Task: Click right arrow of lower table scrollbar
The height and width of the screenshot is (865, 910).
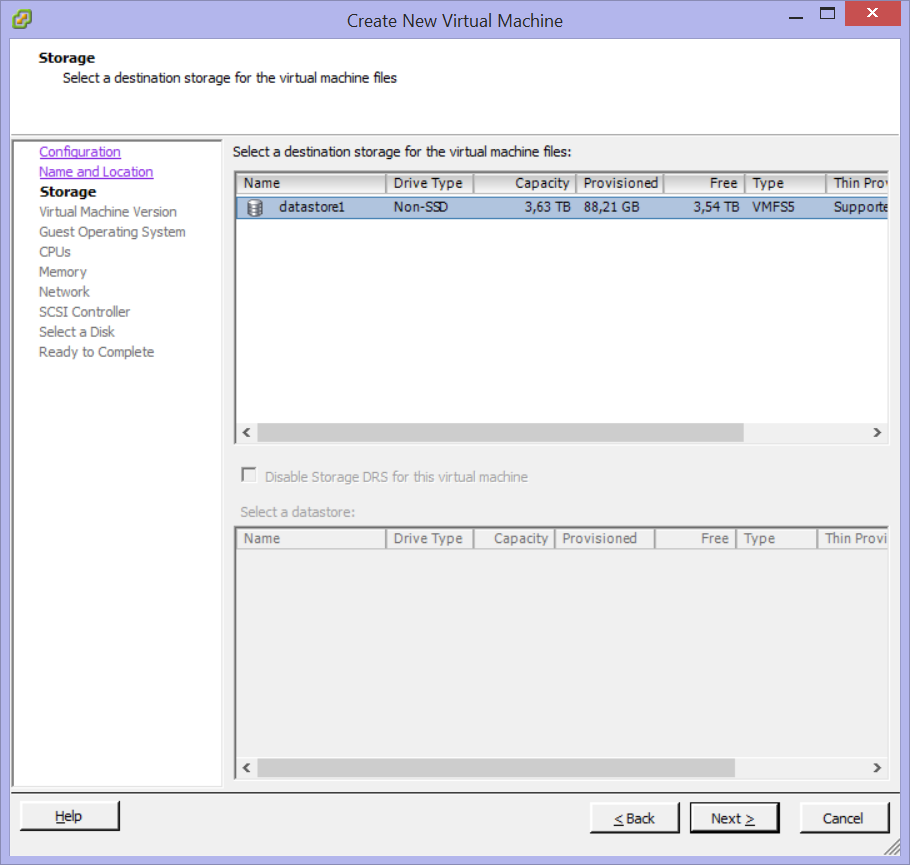Action: coord(877,767)
